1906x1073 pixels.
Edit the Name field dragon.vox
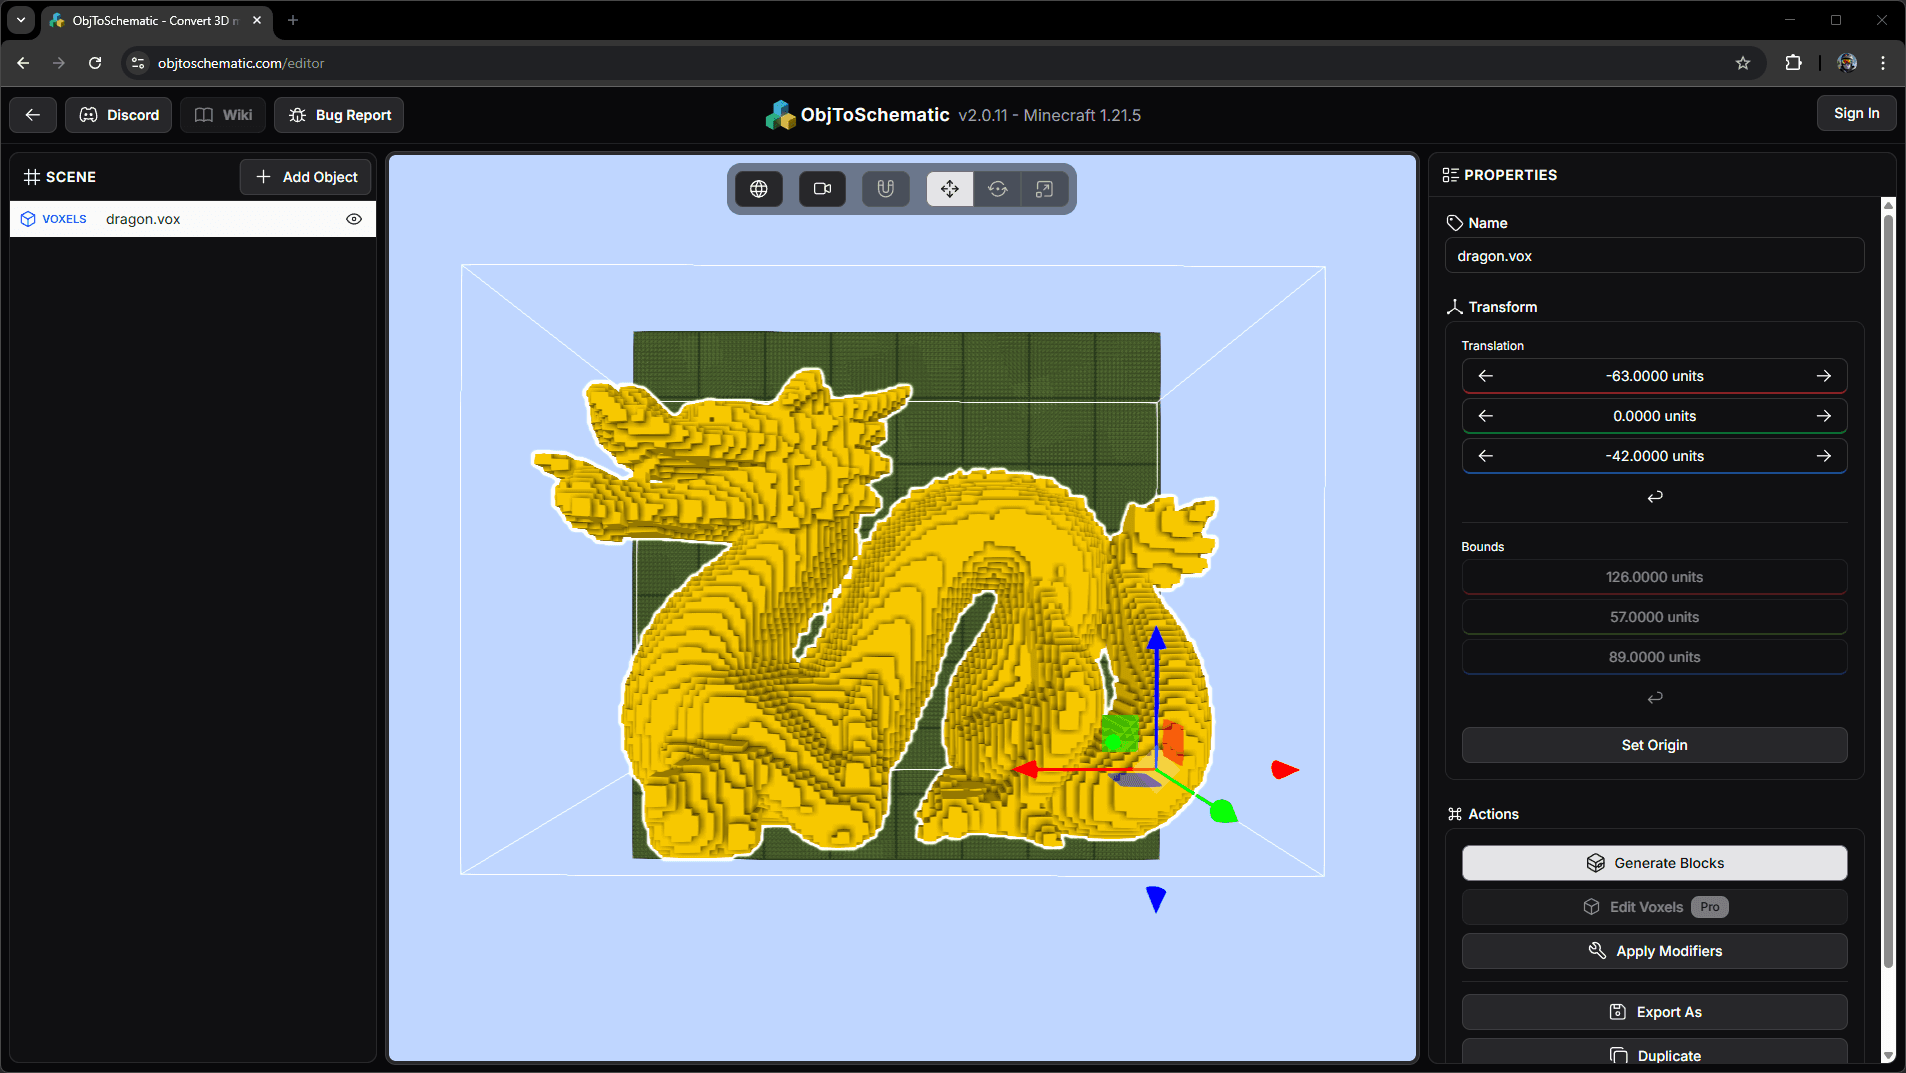click(1654, 256)
